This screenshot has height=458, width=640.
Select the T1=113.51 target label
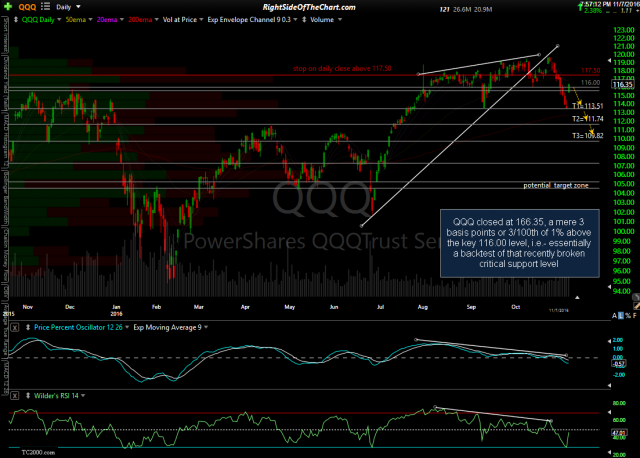click(x=587, y=106)
